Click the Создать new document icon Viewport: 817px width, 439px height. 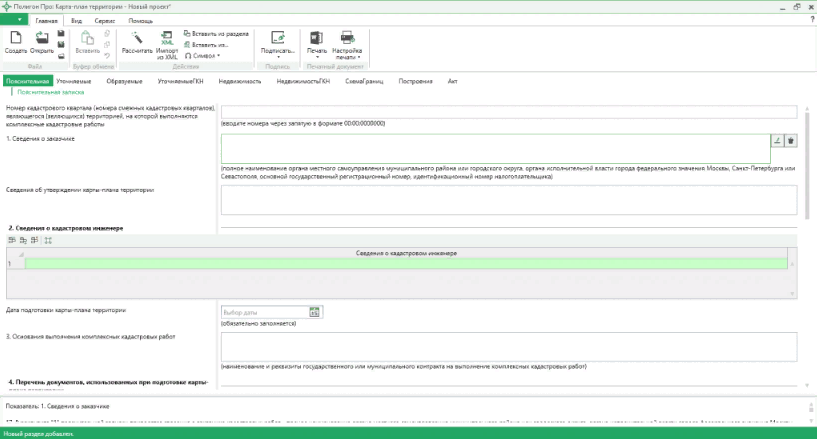pos(16,38)
